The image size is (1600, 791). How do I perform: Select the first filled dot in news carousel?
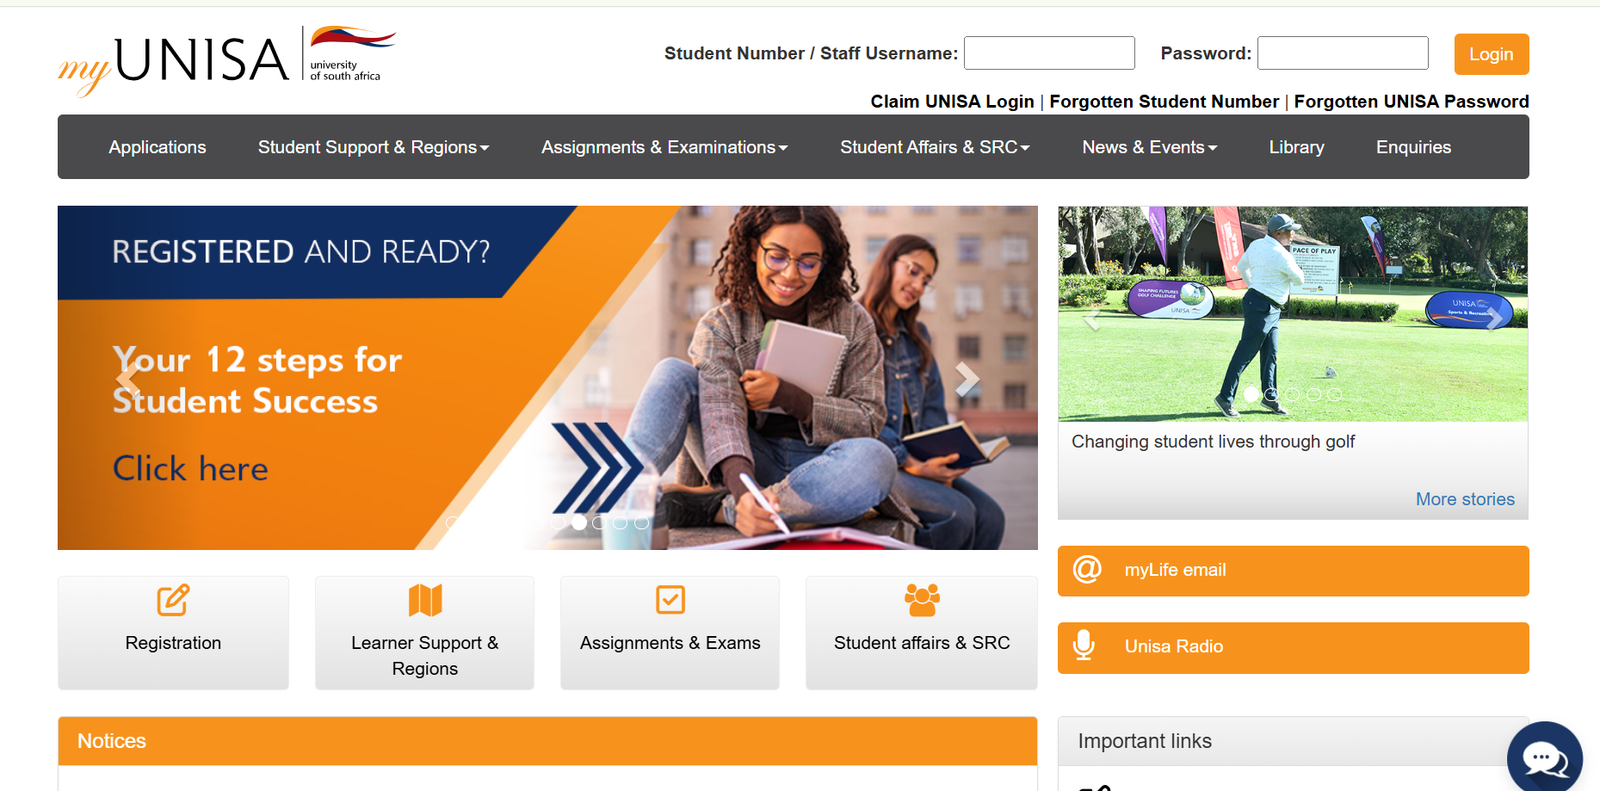1251,394
